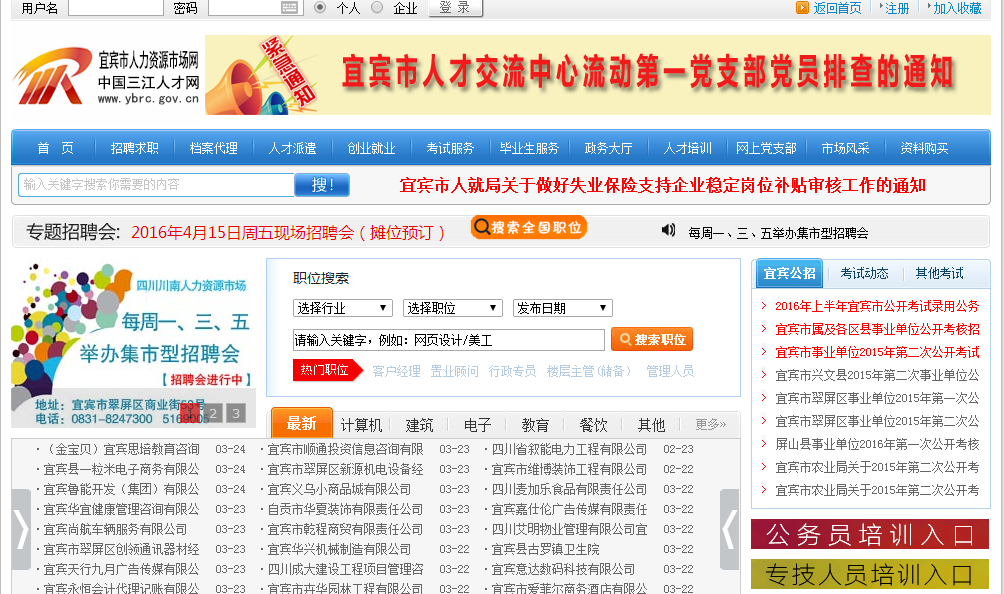The image size is (1004, 594).
Task: Switch to the 其他考试 tab
Action: (x=939, y=273)
